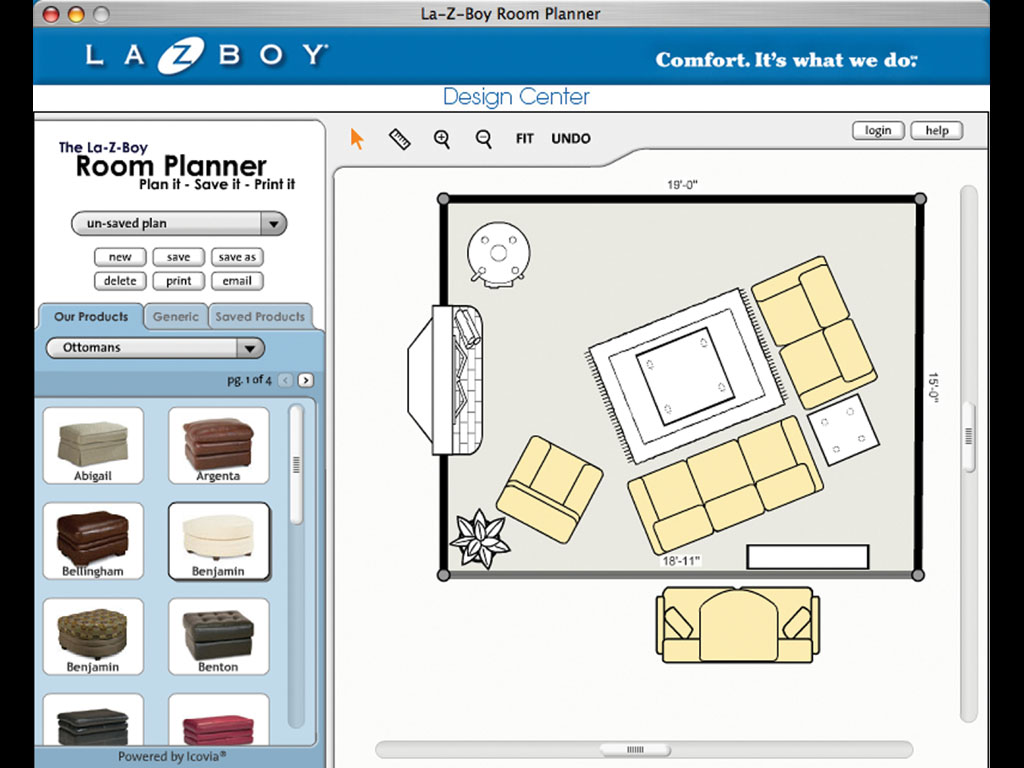Go to previous products page arrow
The image size is (1024, 768).
285,380
